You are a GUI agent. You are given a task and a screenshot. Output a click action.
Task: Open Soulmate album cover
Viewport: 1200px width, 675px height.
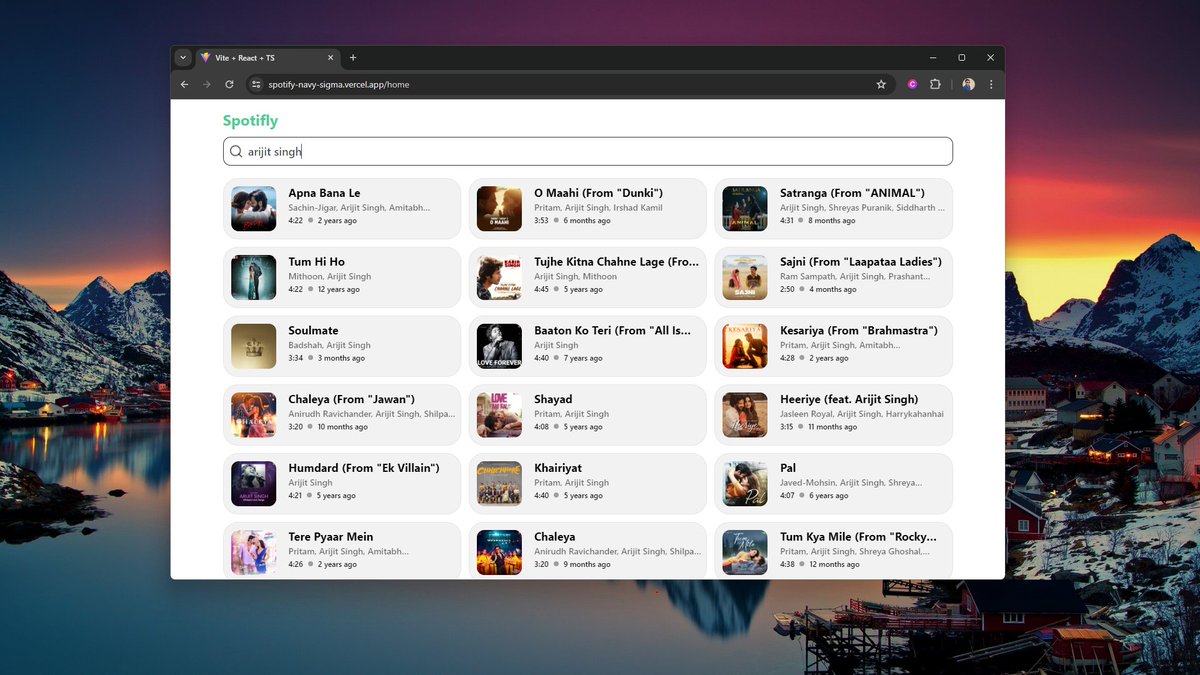pos(254,346)
